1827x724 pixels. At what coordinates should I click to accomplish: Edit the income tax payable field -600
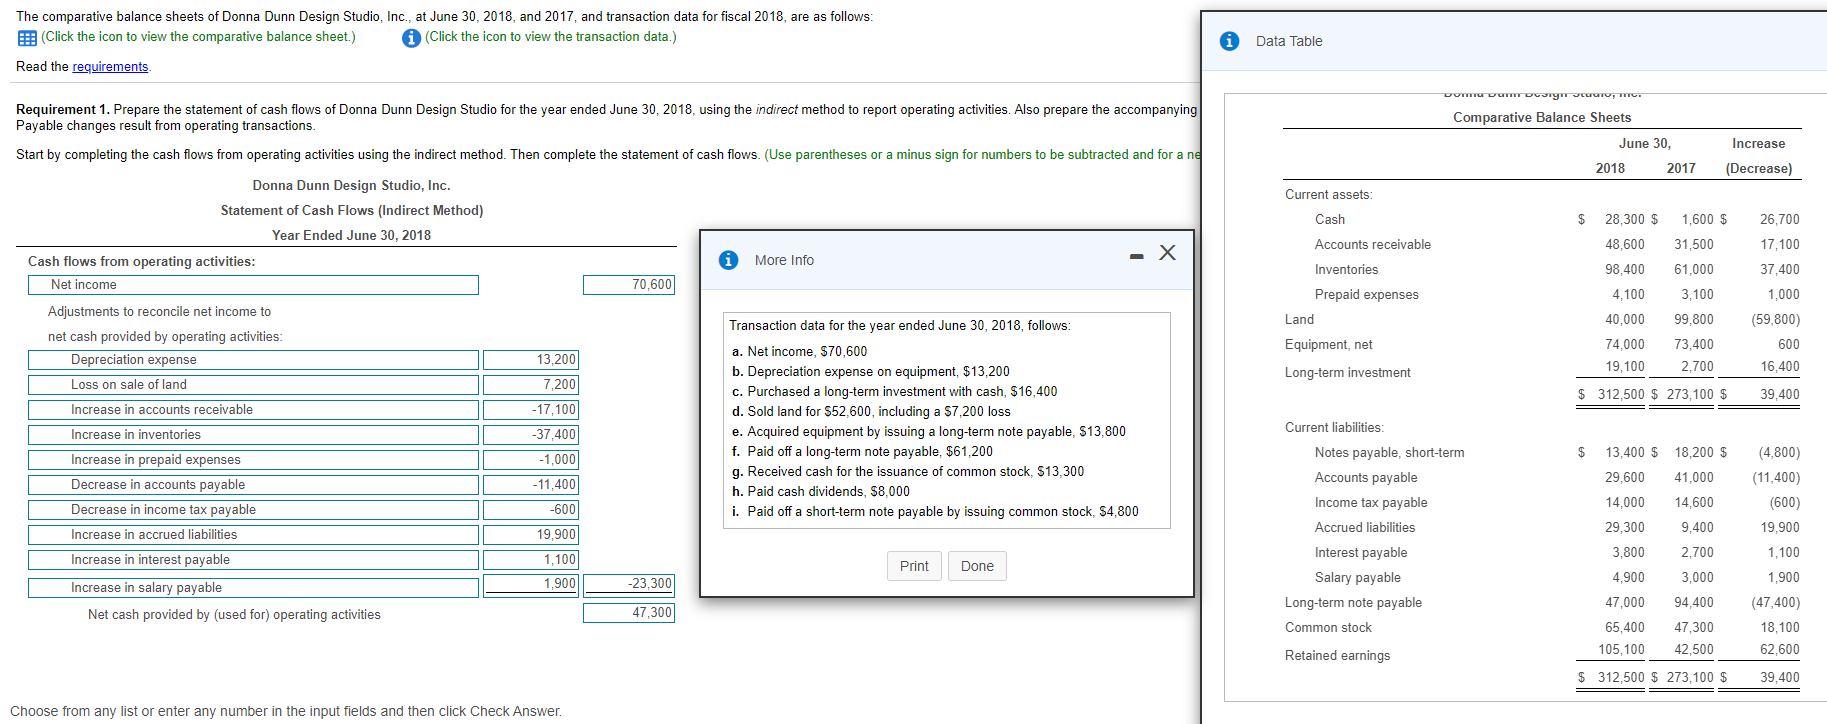tap(531, 510)
